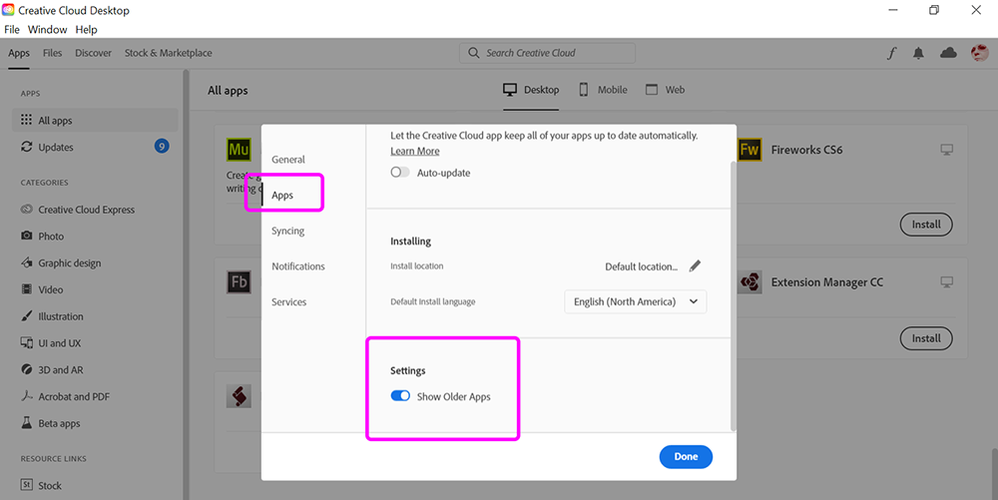Turn off Show Older Apps toggle
Screen dimensions: 998x500
[x=400, y=396]
